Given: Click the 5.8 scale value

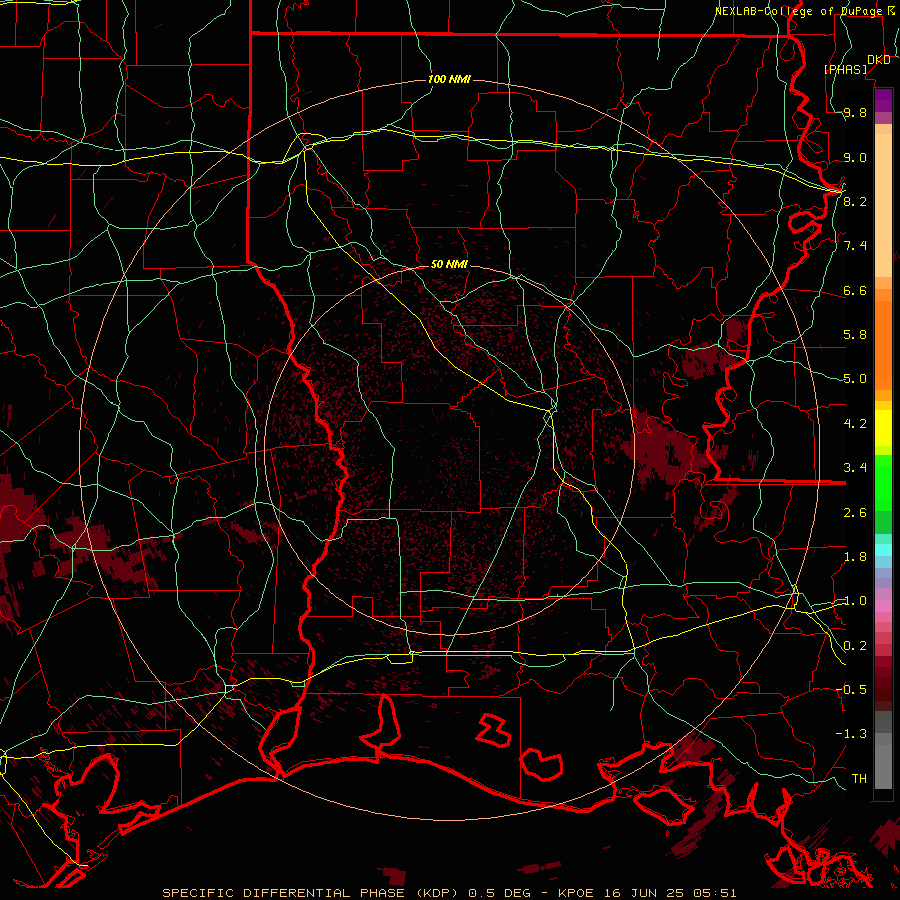Looking at the screenshot, I should click(855, 335).
